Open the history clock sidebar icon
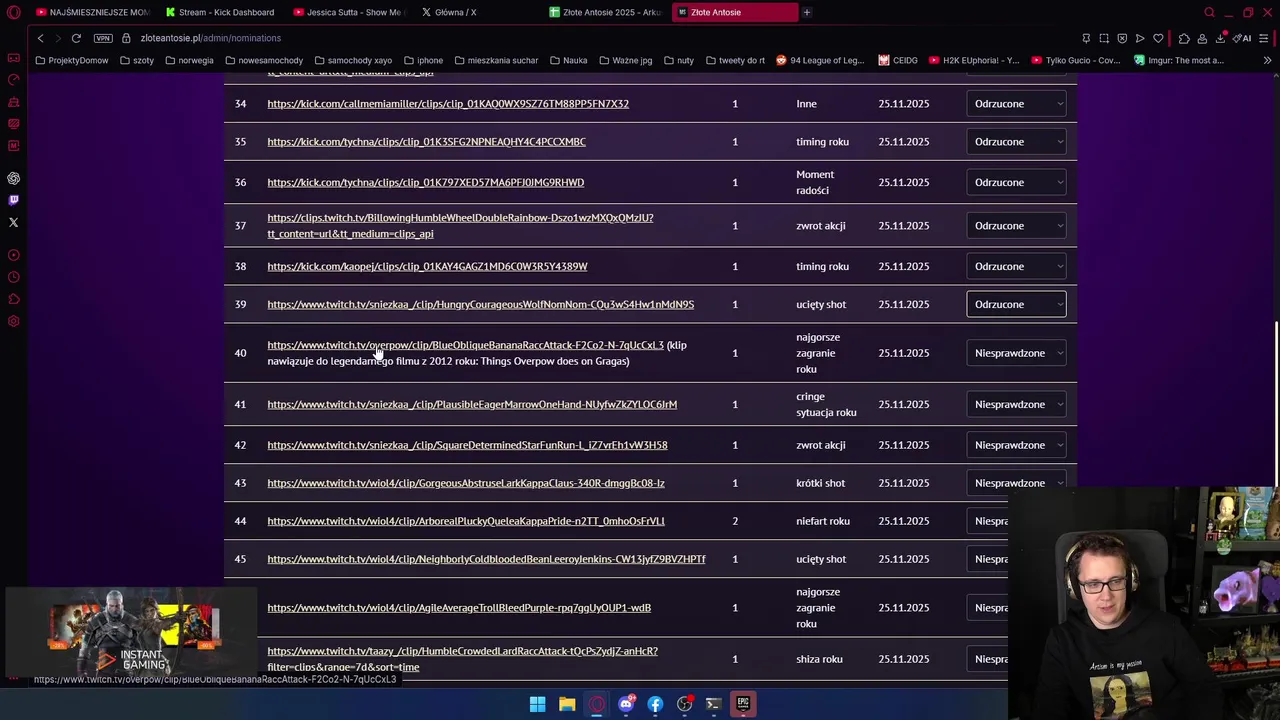 pos(13,277)
